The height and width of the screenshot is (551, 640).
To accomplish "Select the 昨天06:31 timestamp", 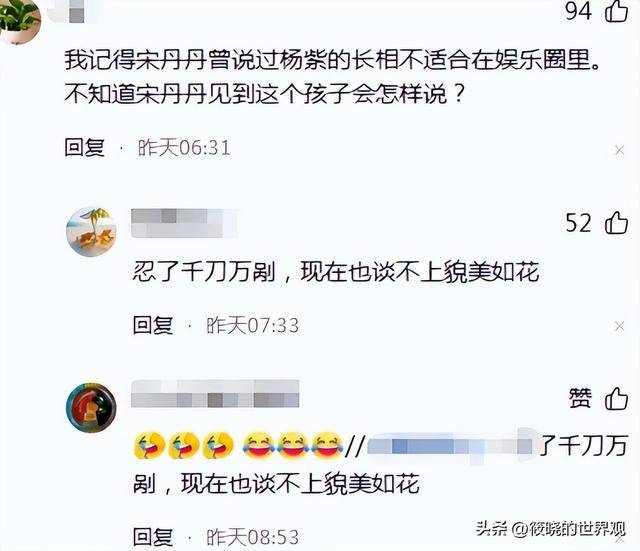I will tap(184, 148).
